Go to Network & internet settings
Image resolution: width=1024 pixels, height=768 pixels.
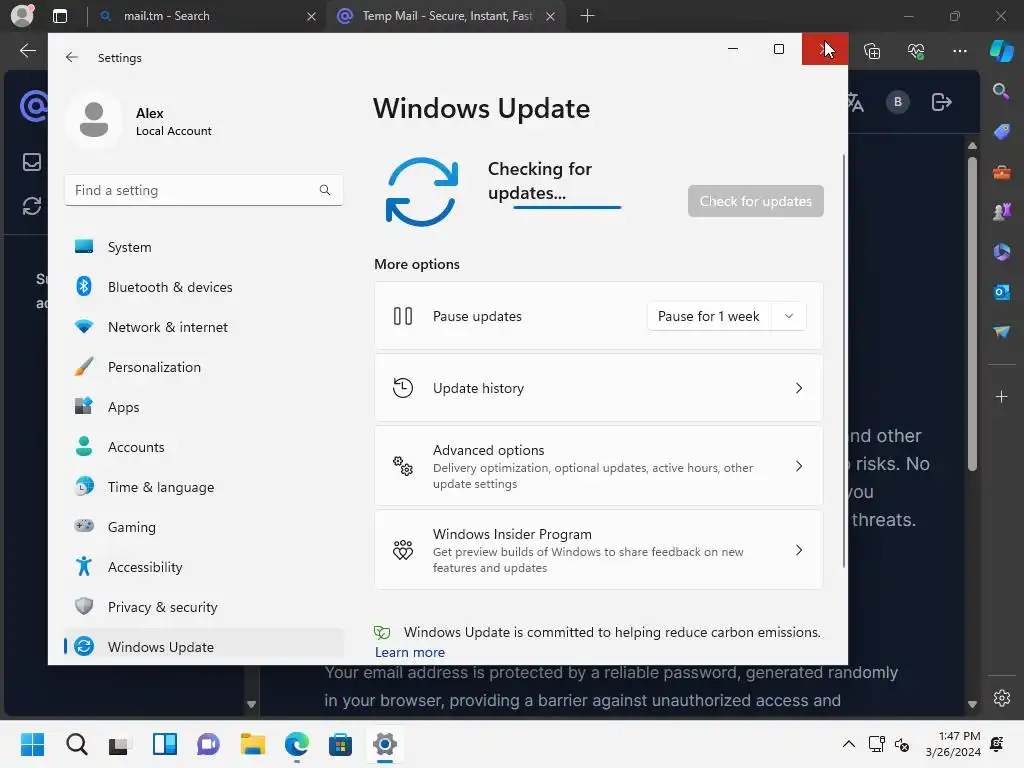pos(204,327)
